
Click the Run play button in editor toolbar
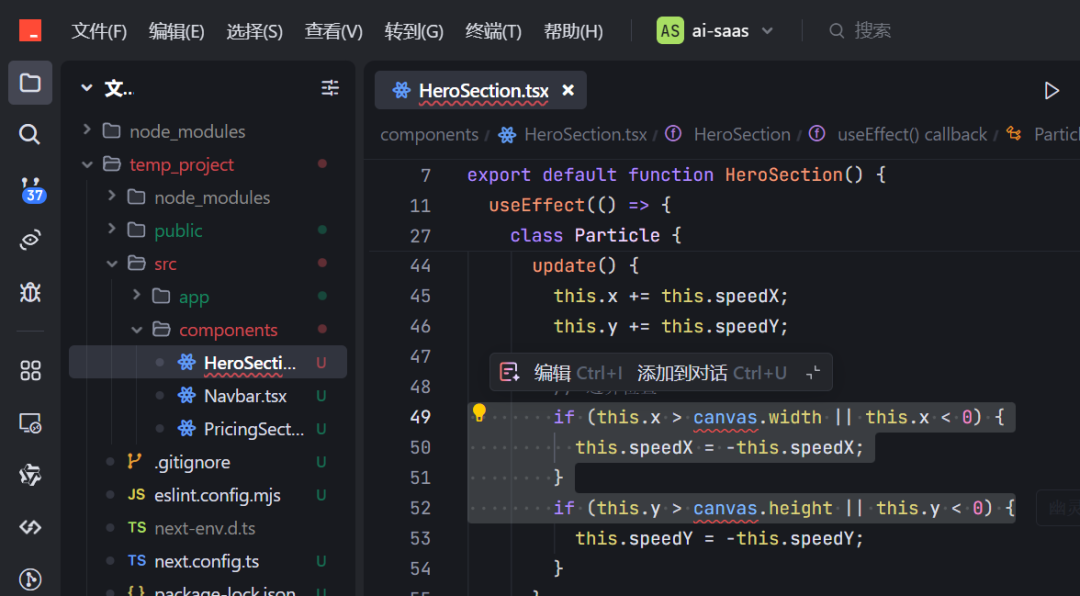tap(1051, 91)
